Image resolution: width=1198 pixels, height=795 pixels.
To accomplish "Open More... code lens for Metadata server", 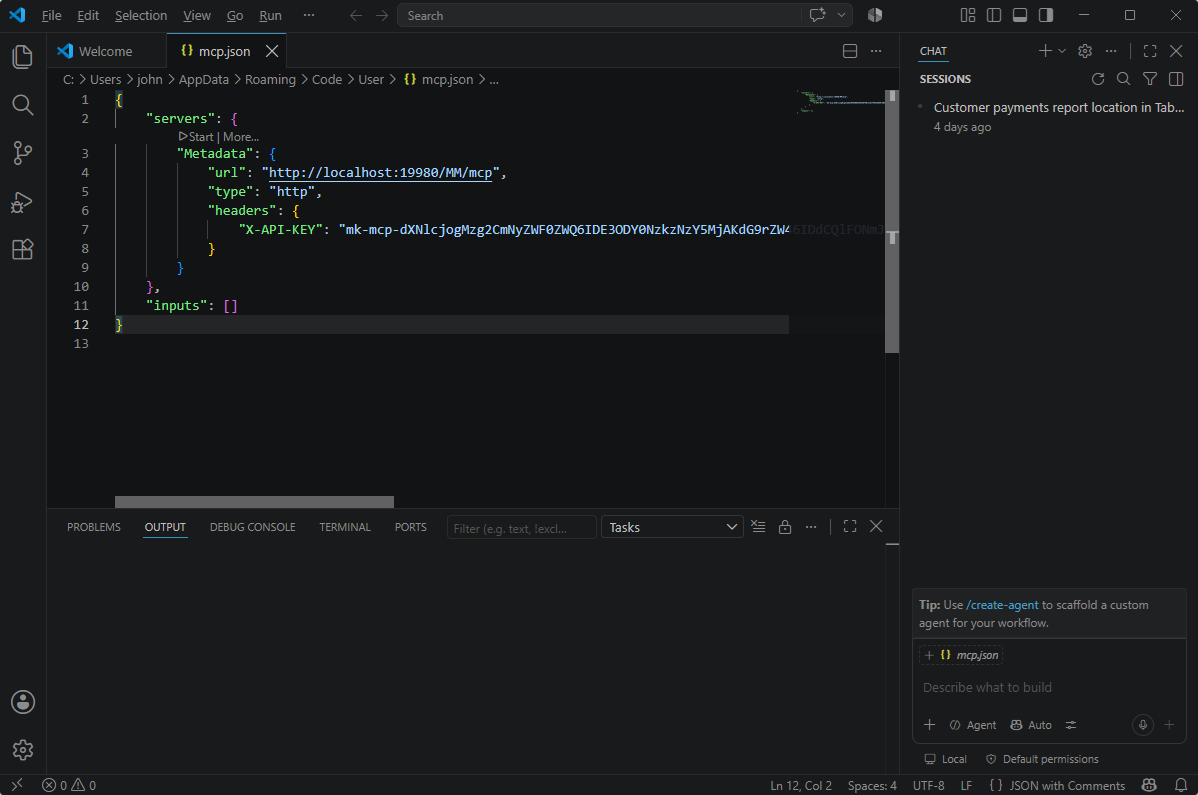I will click(x=241, y=137).
